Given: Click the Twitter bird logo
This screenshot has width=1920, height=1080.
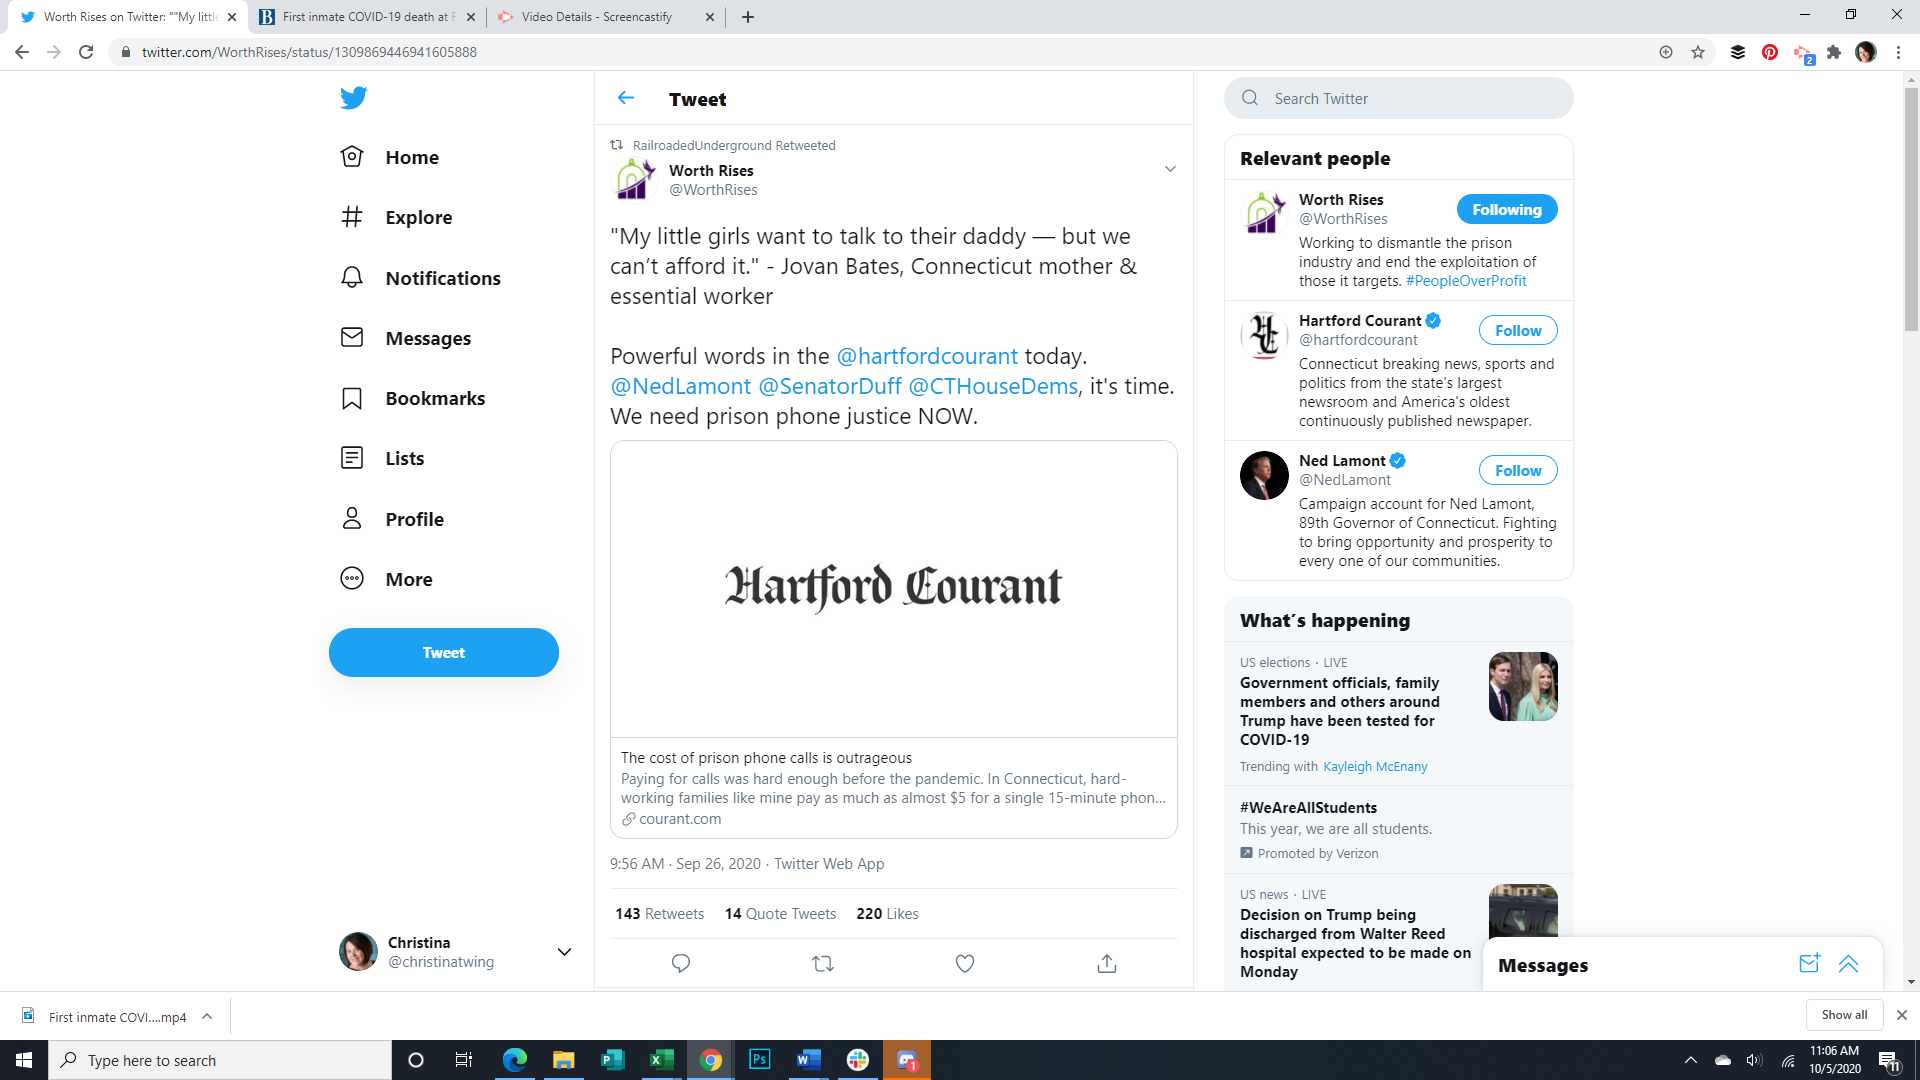Looking at the screenshot, I should pyautogui.click(x=353, y=98).
